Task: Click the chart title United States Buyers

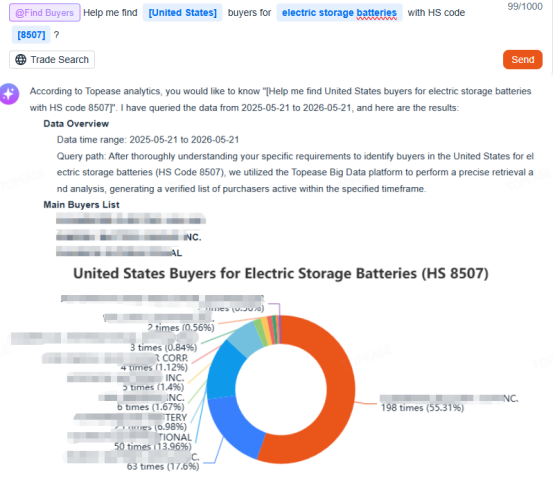Action: pyautogui.click(x=281, y=274)
